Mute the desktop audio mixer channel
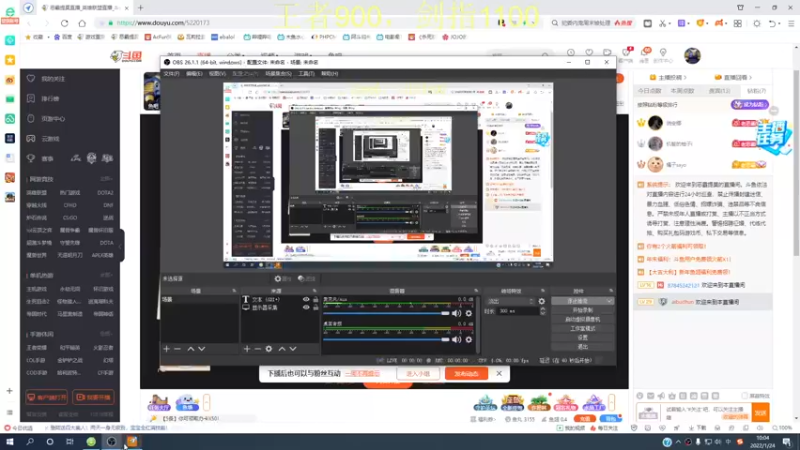 (x=457, y=339)
